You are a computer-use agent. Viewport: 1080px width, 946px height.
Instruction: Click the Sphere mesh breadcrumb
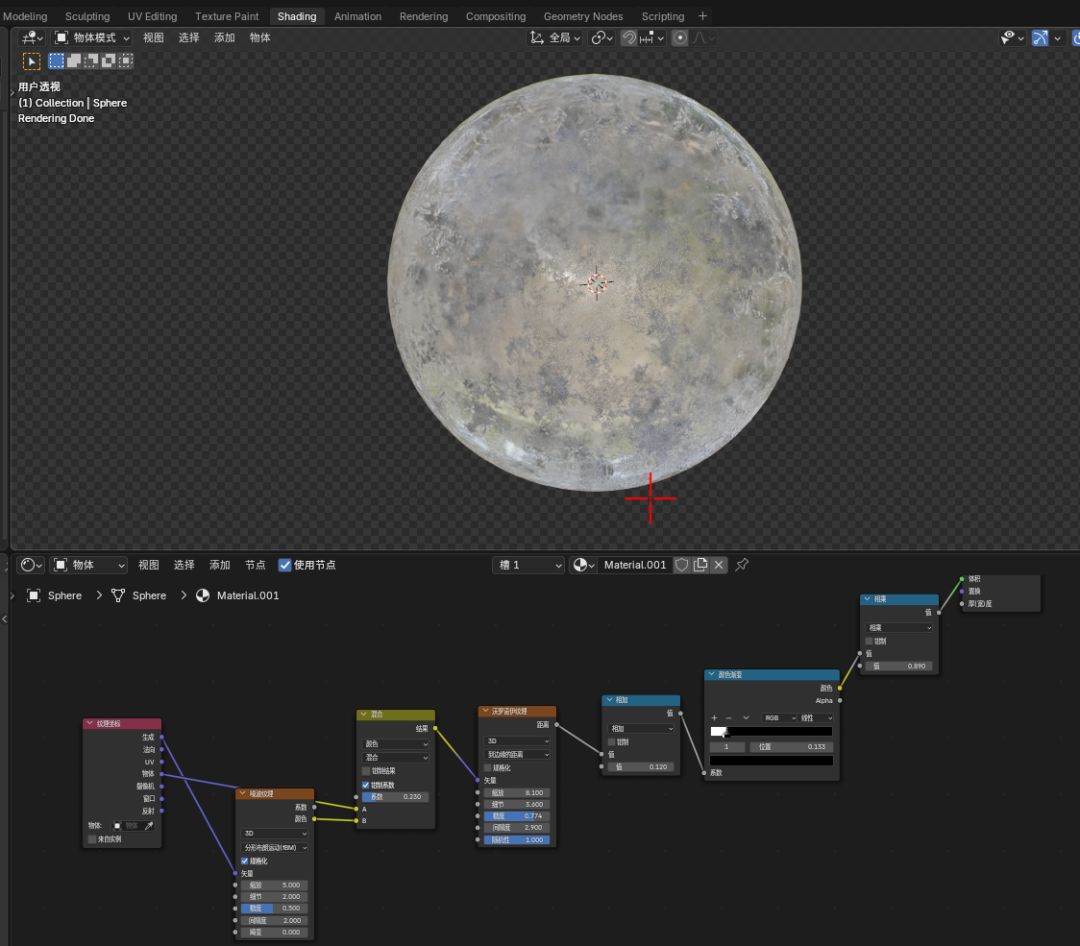click(x=149, y=596)
